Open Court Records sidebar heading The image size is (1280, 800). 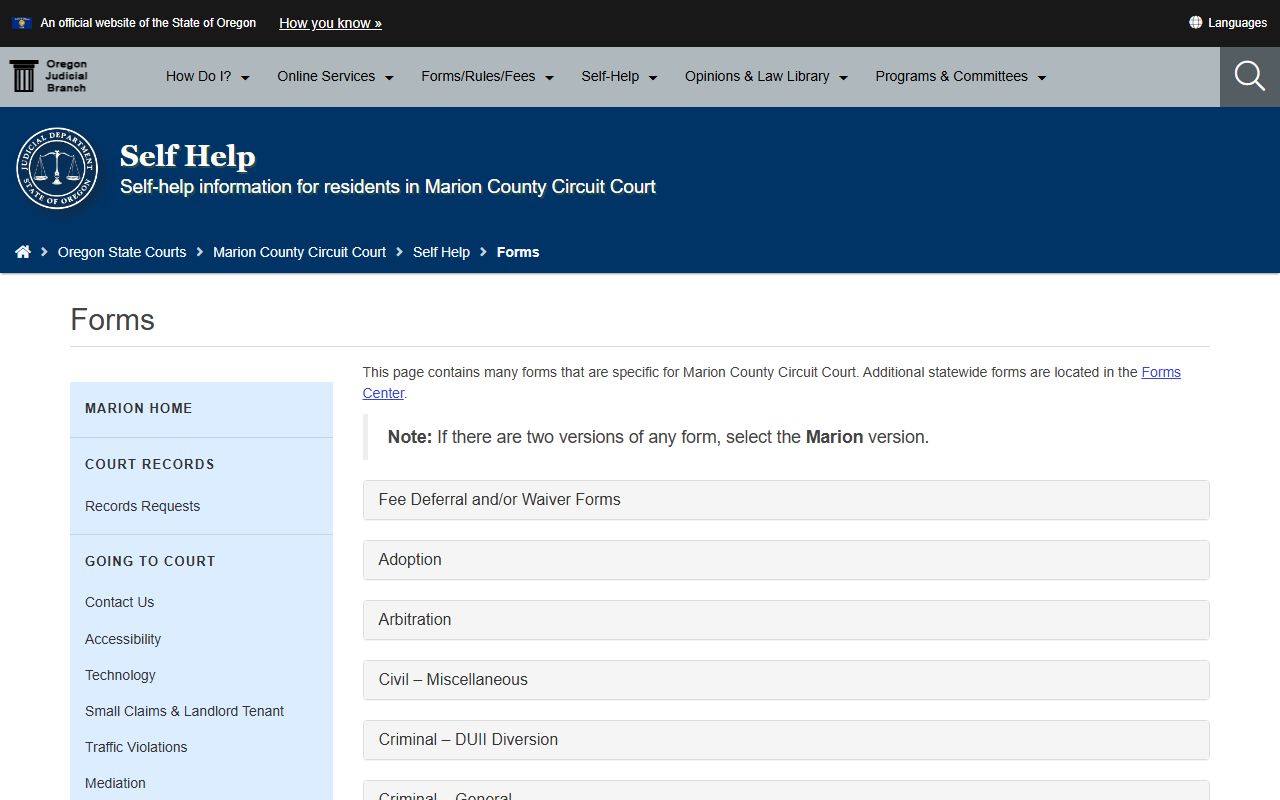tap(150, 464)
